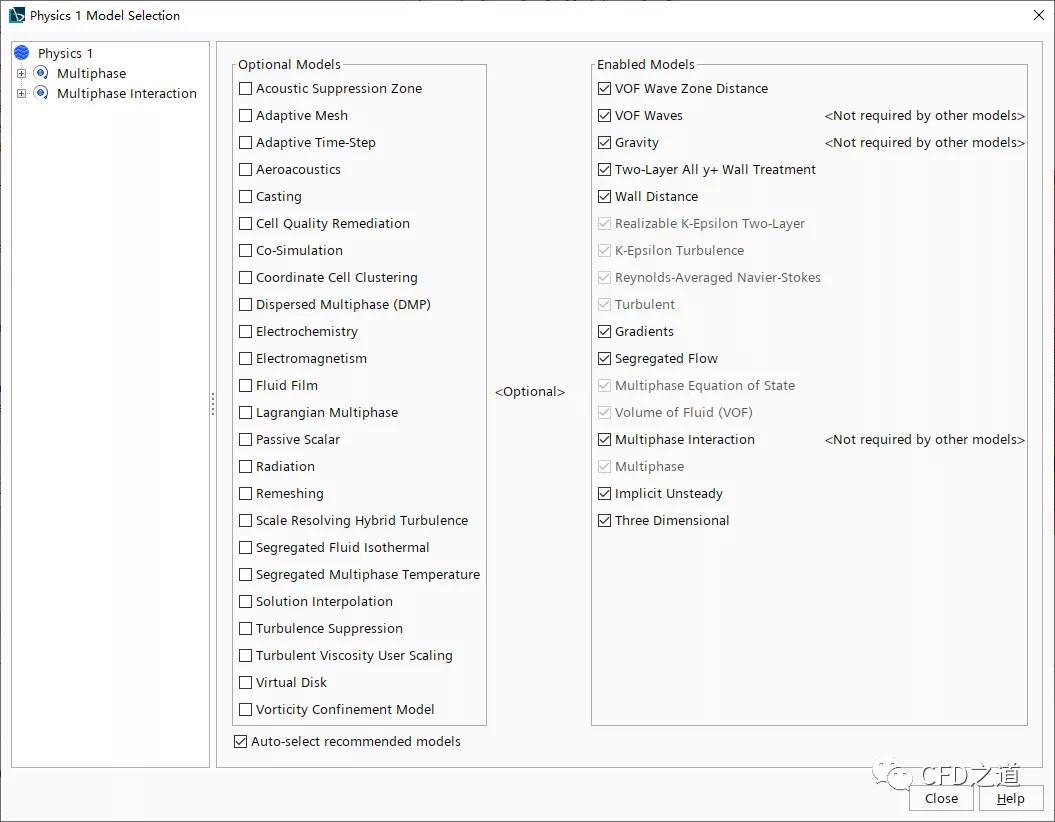The image size is (1055, 822).
Task: Enable the Fluid Film model
Action: pyautogui.click(x=246, y=385)
